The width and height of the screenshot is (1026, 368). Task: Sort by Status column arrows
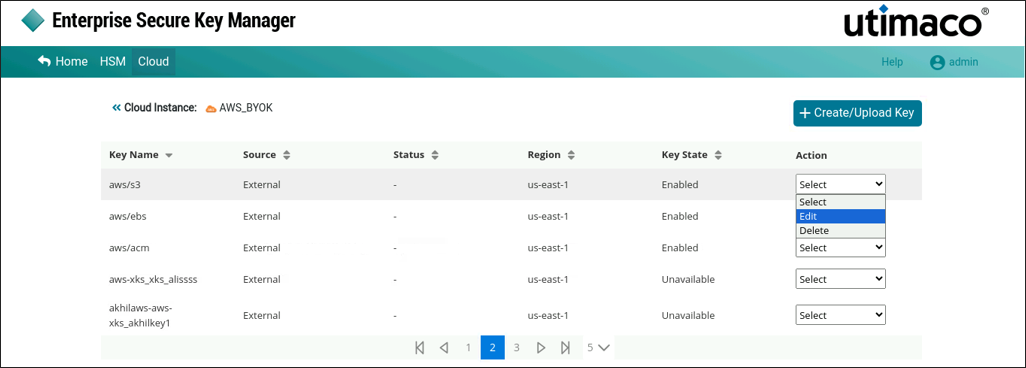click(435, 155)
